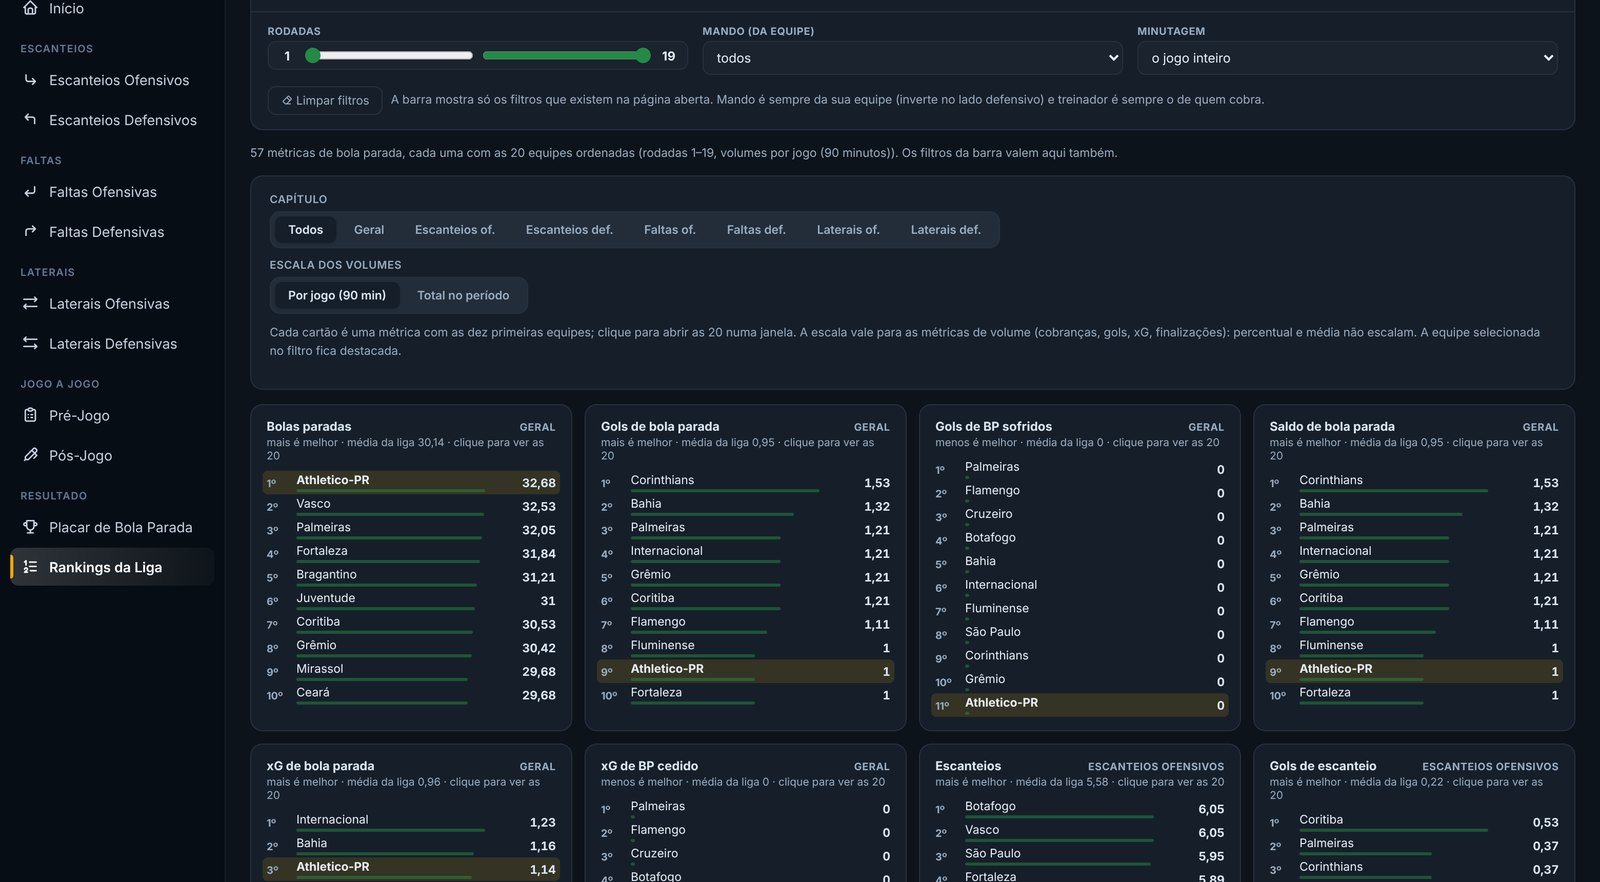Expand the Minutagem dropdown
The image size is (1600, 882).
[1347, 58]
